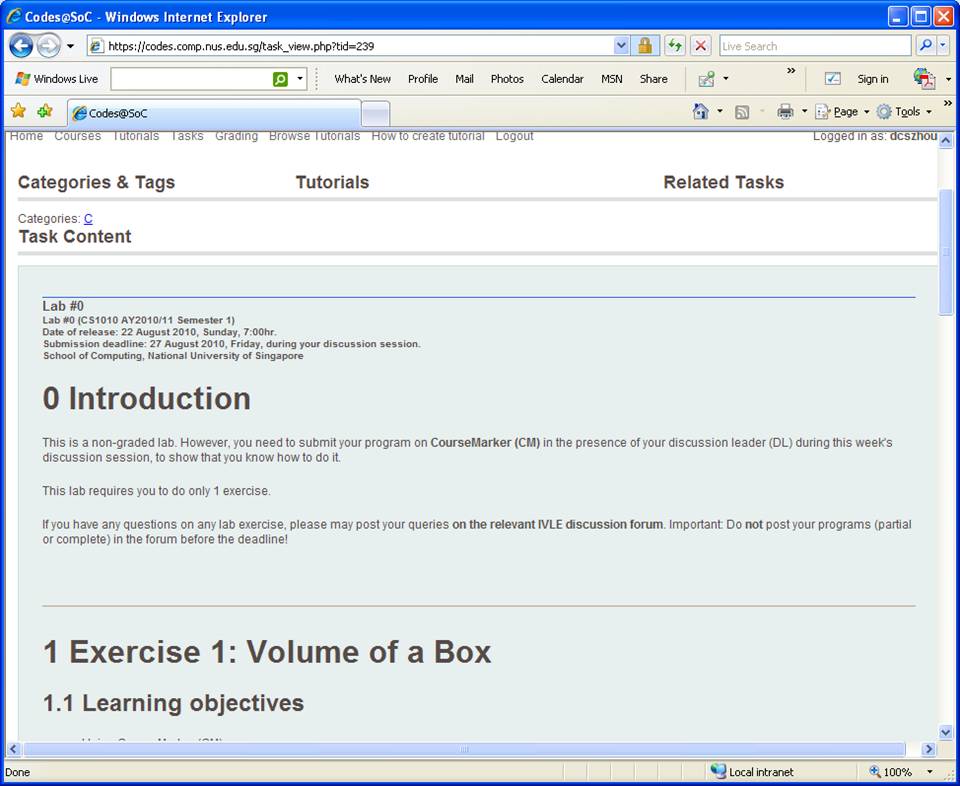960x786 pixels.
Task: Click the vertical scrollbar down arrow
Action: pos(945,732)
